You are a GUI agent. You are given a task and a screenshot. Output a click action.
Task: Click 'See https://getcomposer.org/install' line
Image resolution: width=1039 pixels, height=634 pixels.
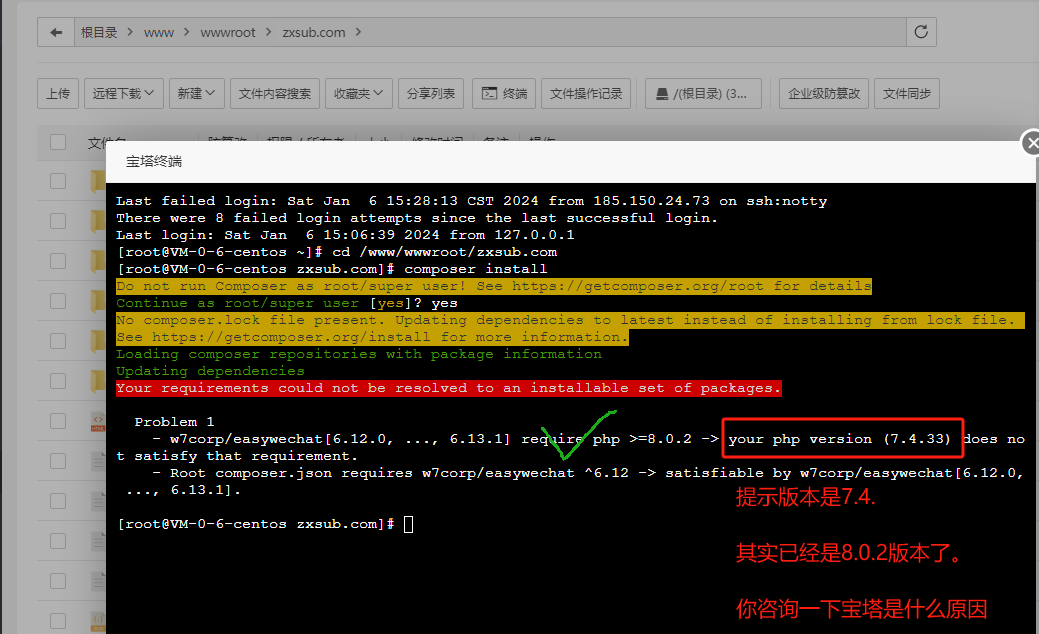click(372, 337)
